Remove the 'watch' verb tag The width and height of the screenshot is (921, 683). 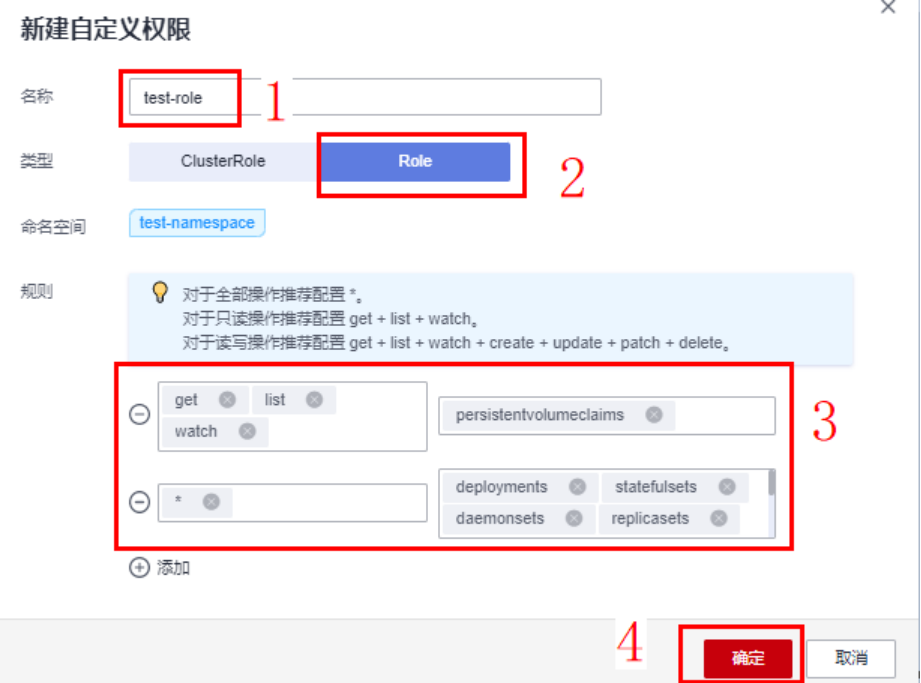click(247, 432)
